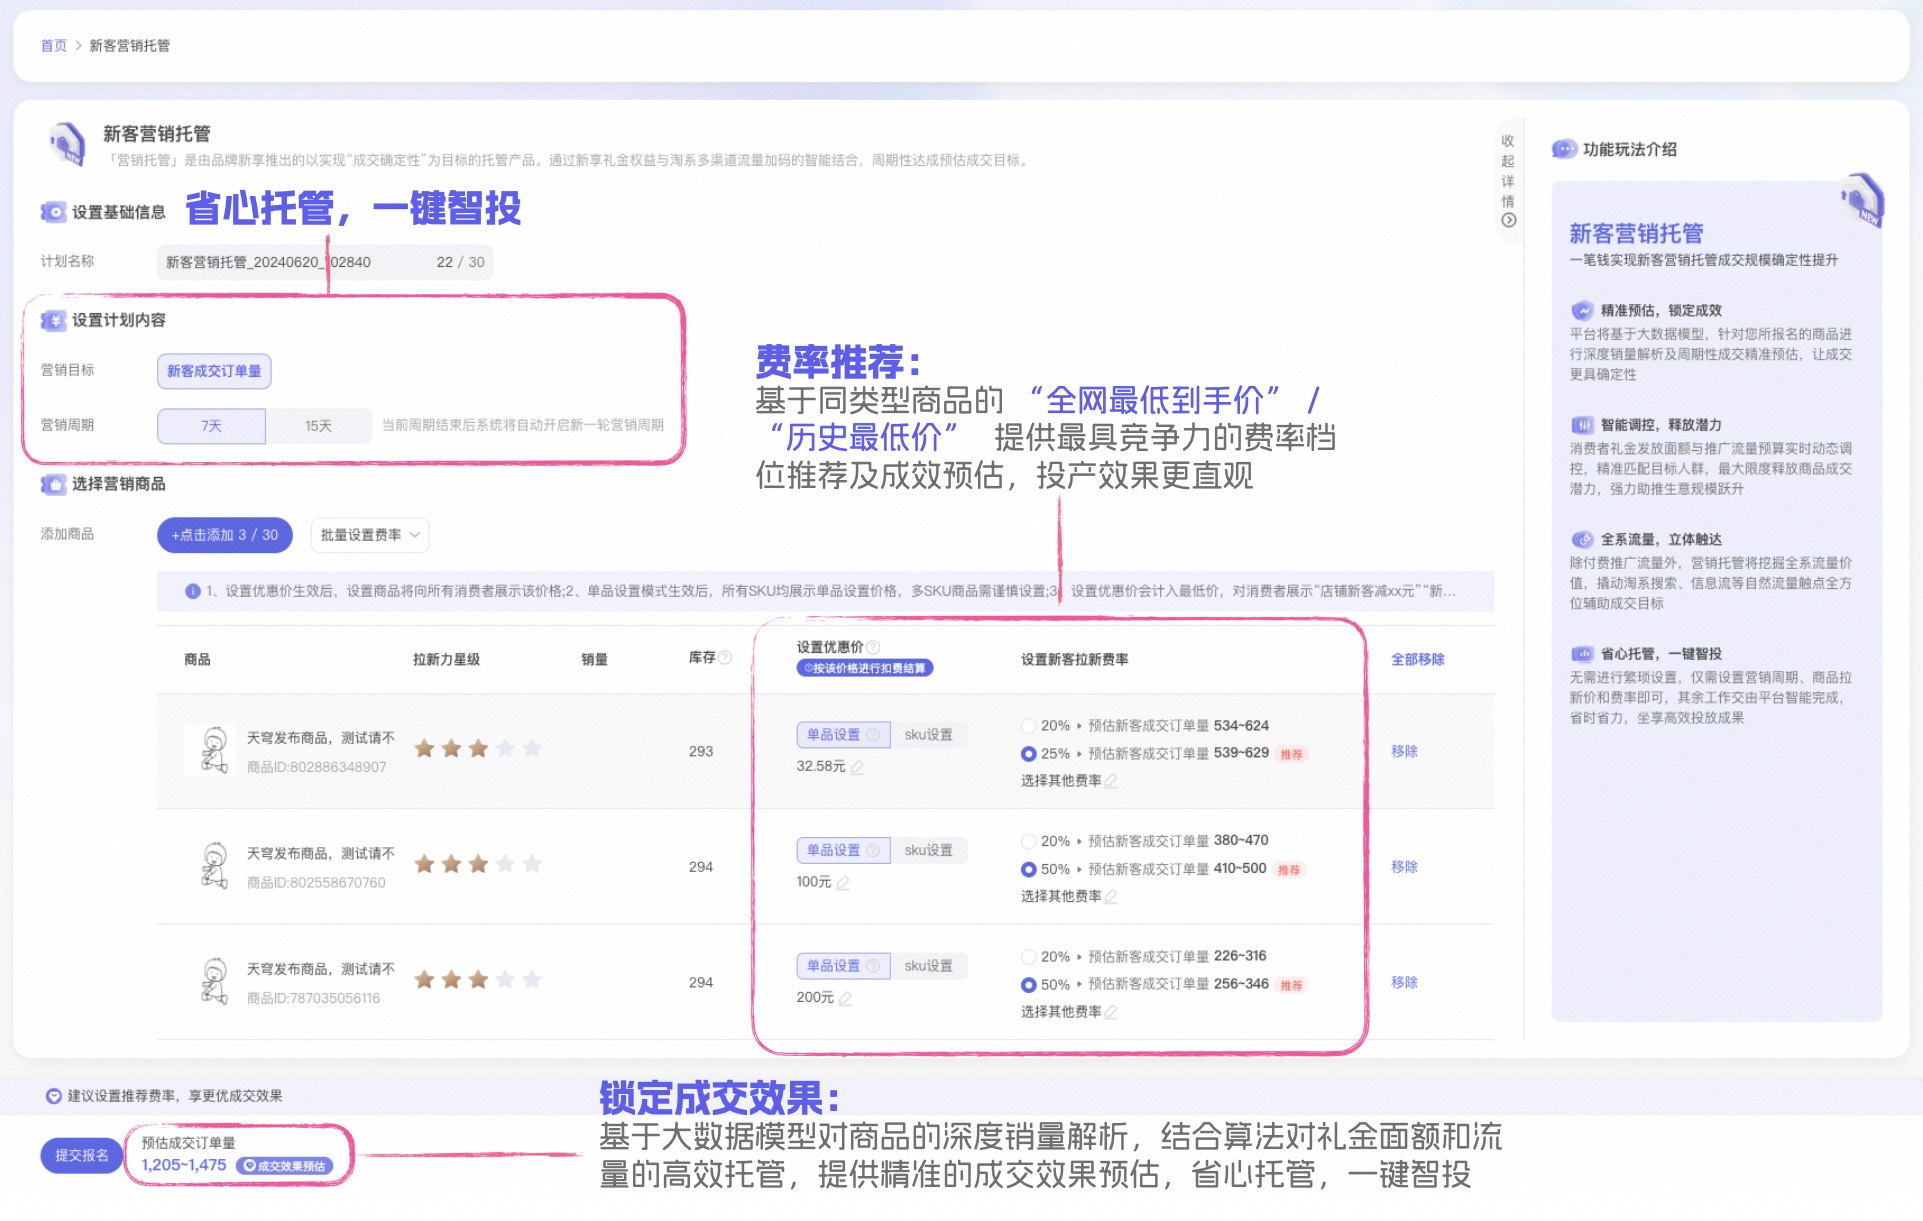This screenshot has height=1221, width=1923.
Task: Select 20% rate for 534~624 orders
Action: (1028, 725)
